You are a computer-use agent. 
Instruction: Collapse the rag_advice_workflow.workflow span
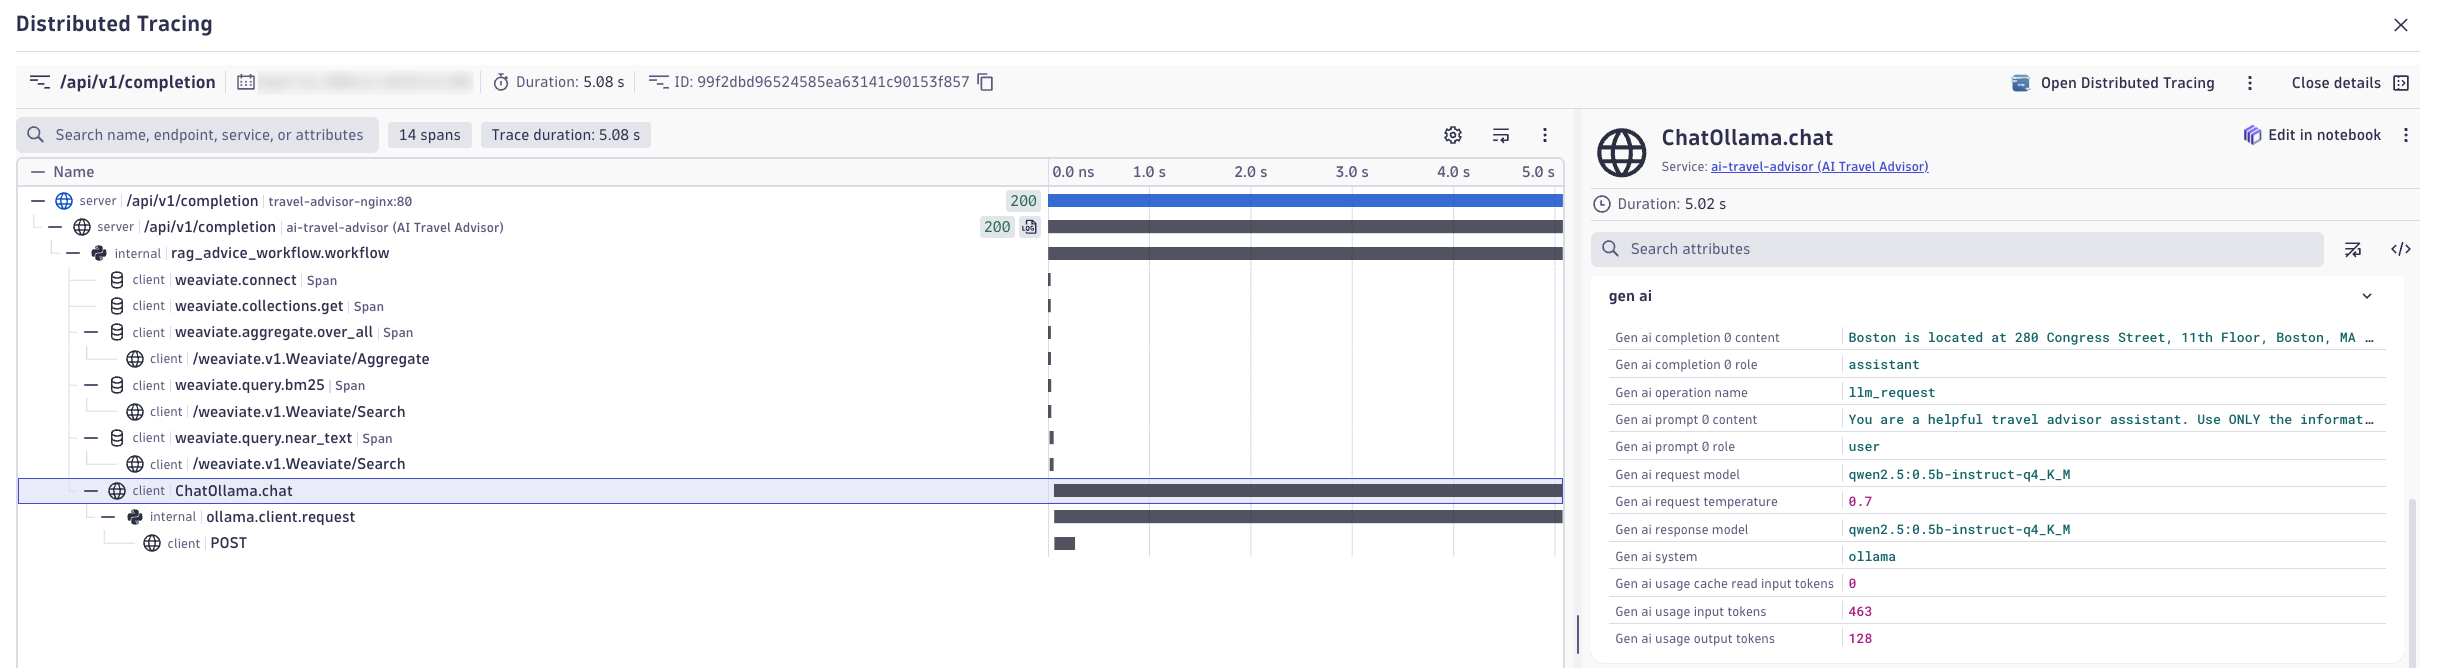click(73, 253)
